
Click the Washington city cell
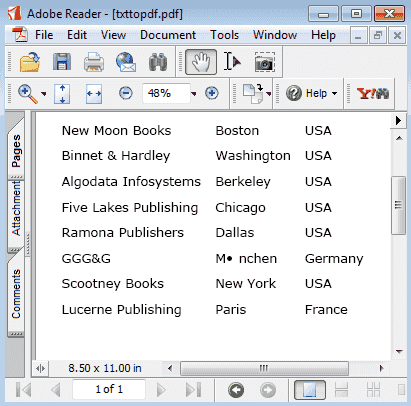point(253,156)
